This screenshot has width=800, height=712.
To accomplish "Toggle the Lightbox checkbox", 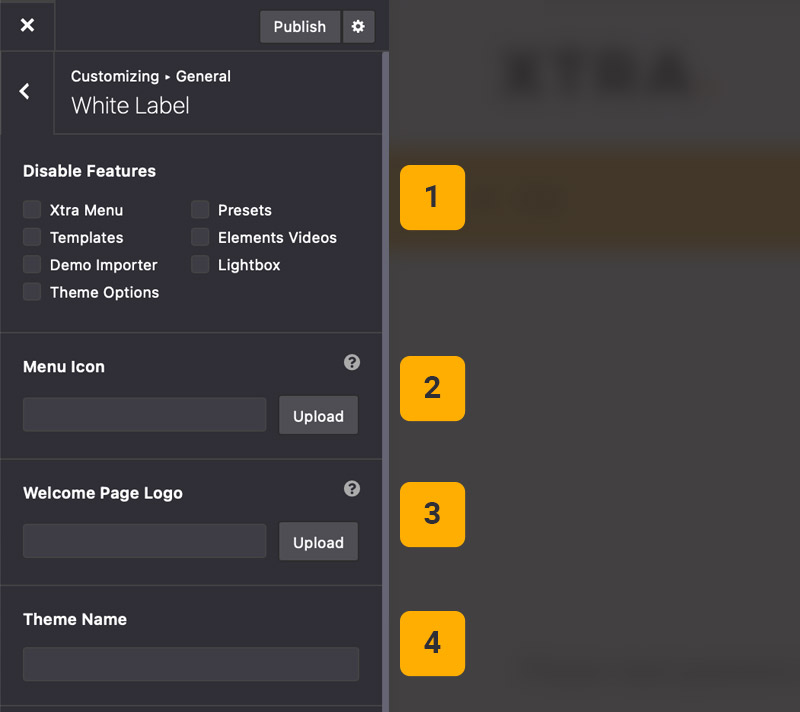I will pyautogui.click(x=201, y=265).
